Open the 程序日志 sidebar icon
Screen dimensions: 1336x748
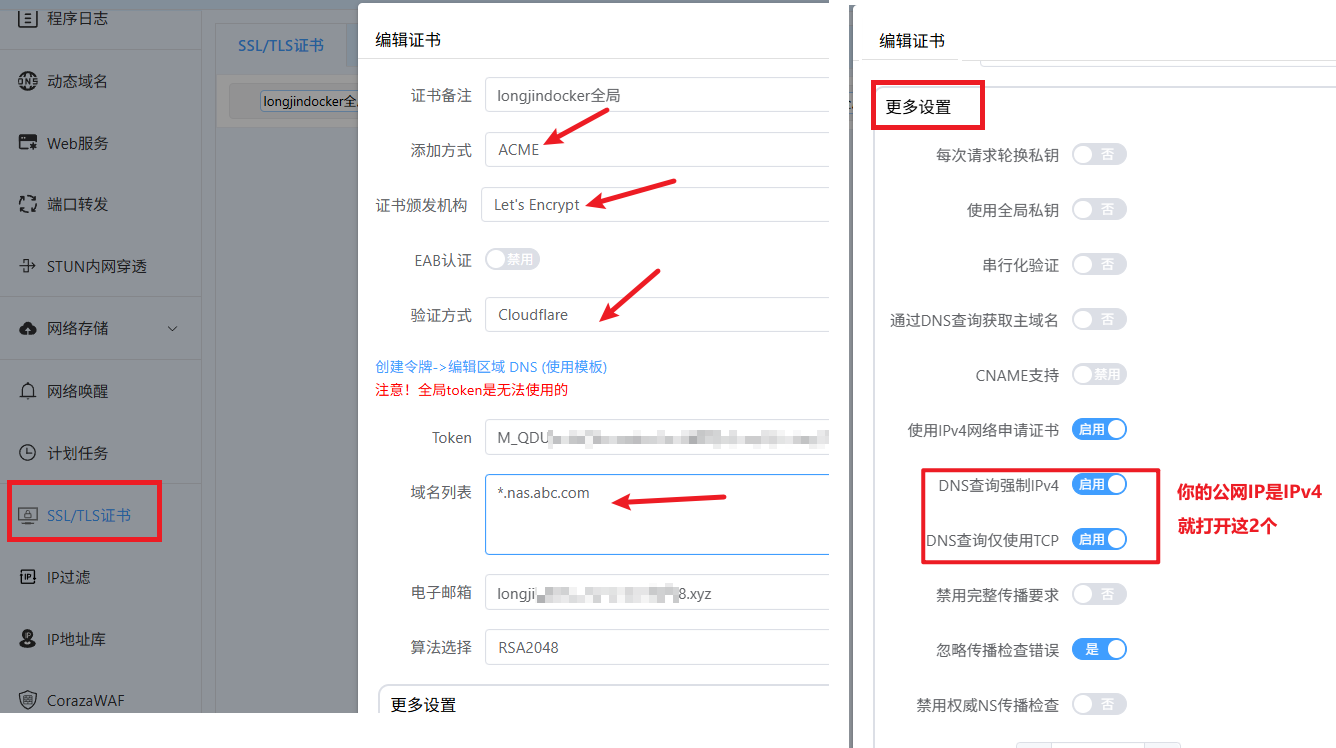click(28, 18)
